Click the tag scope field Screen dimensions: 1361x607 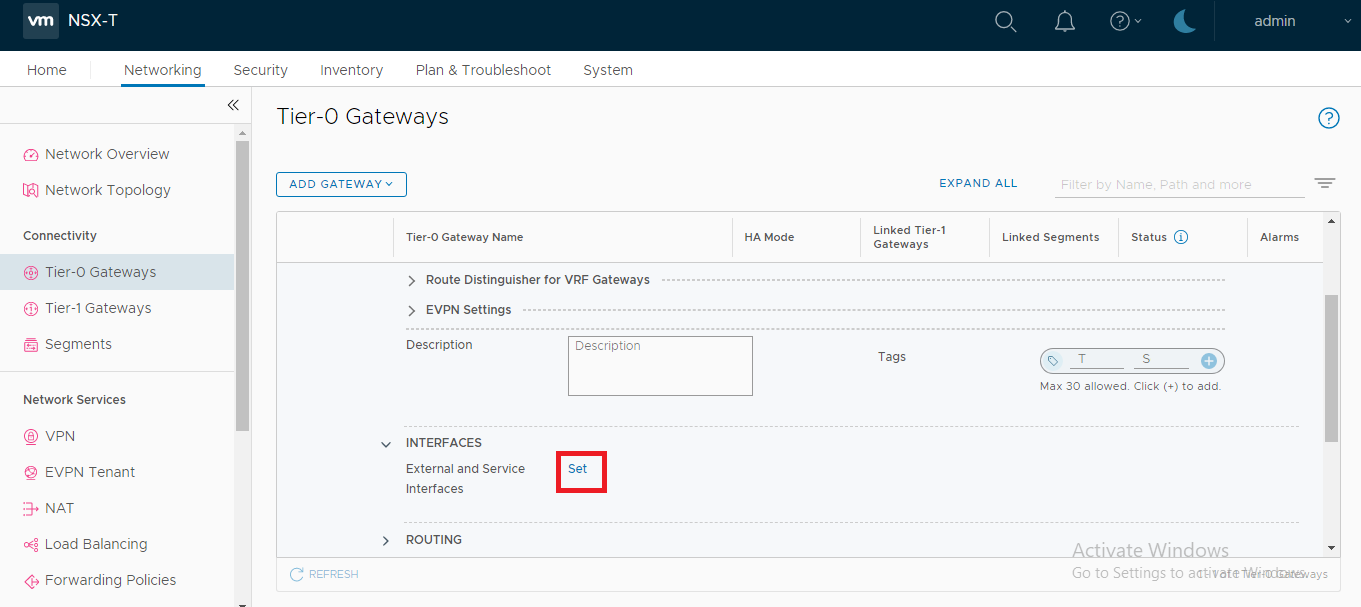[1161, 360]
